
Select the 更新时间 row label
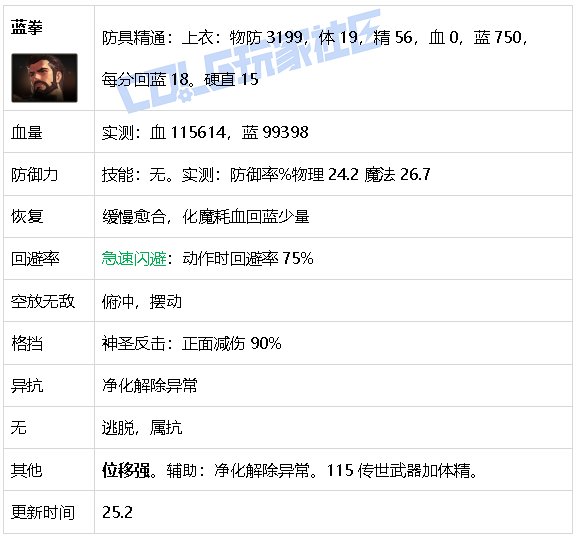pyautogui.click(x=43, y=512)
